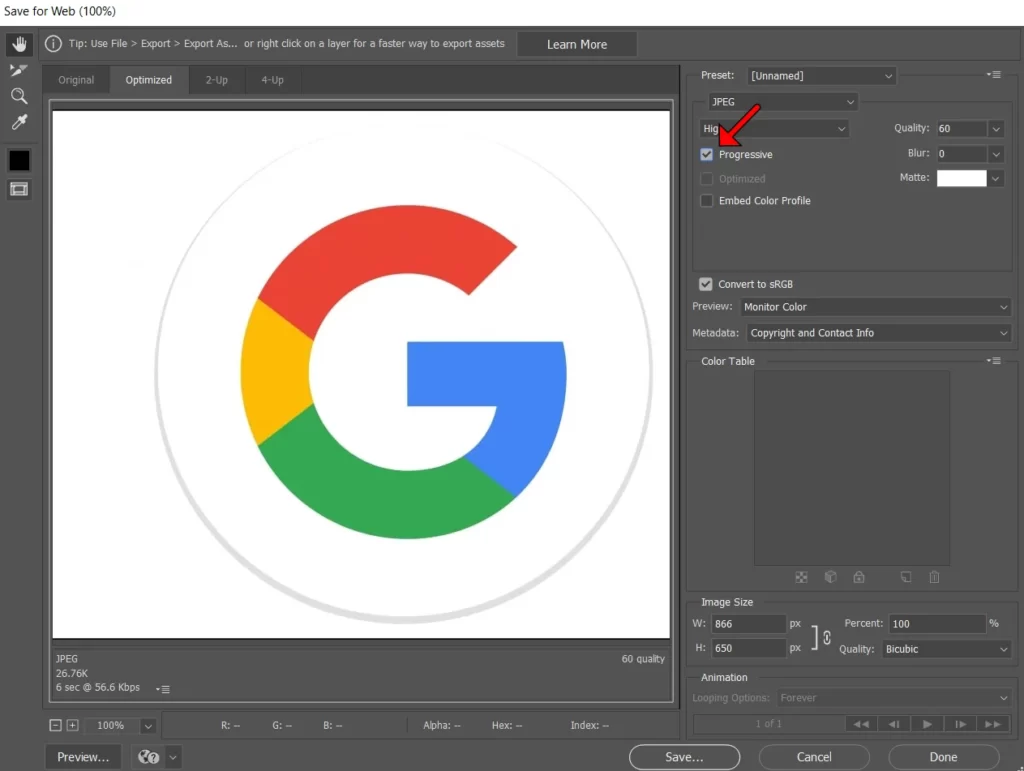Click the white Matte color swatch
This screenshot has height=771, width=1024.
pyautogui.click(x=961, y=178)
